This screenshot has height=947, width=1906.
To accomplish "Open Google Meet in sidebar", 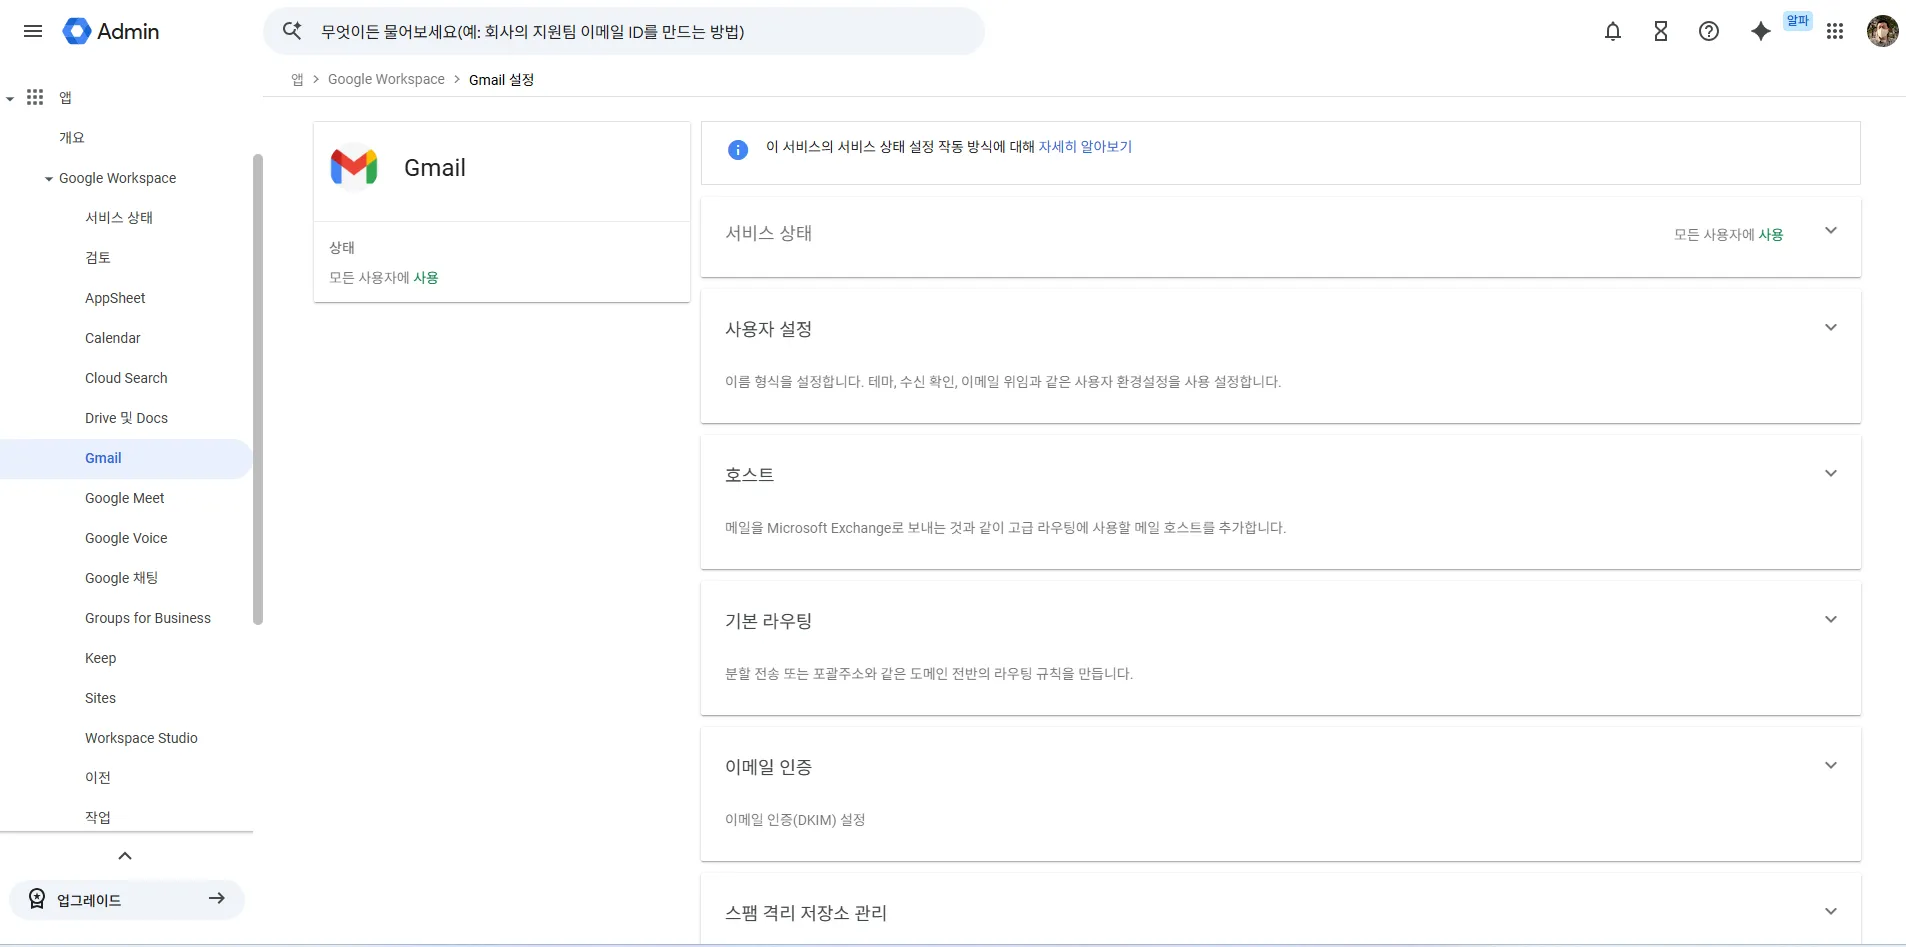I will [x=125, y=498].
